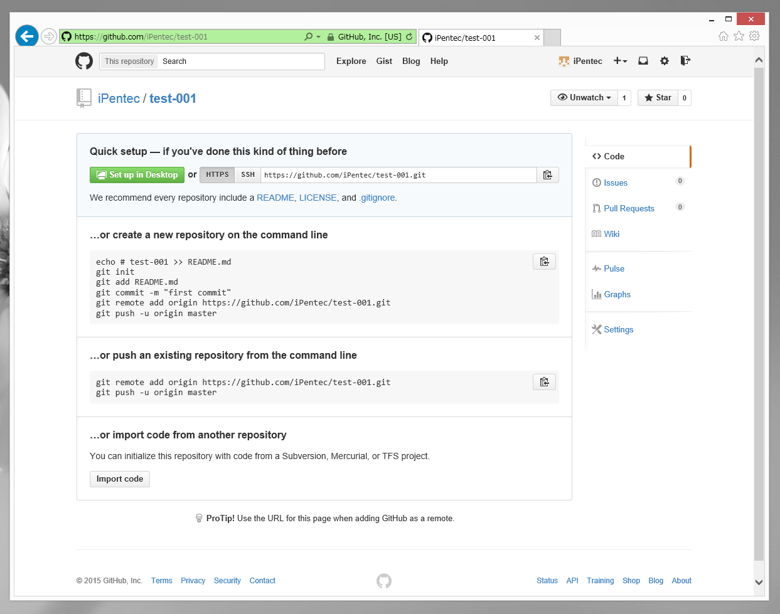This screenshot has height=614, width=780.
Task: Open GitHub account settings gear icon
Action: (664, 61)
